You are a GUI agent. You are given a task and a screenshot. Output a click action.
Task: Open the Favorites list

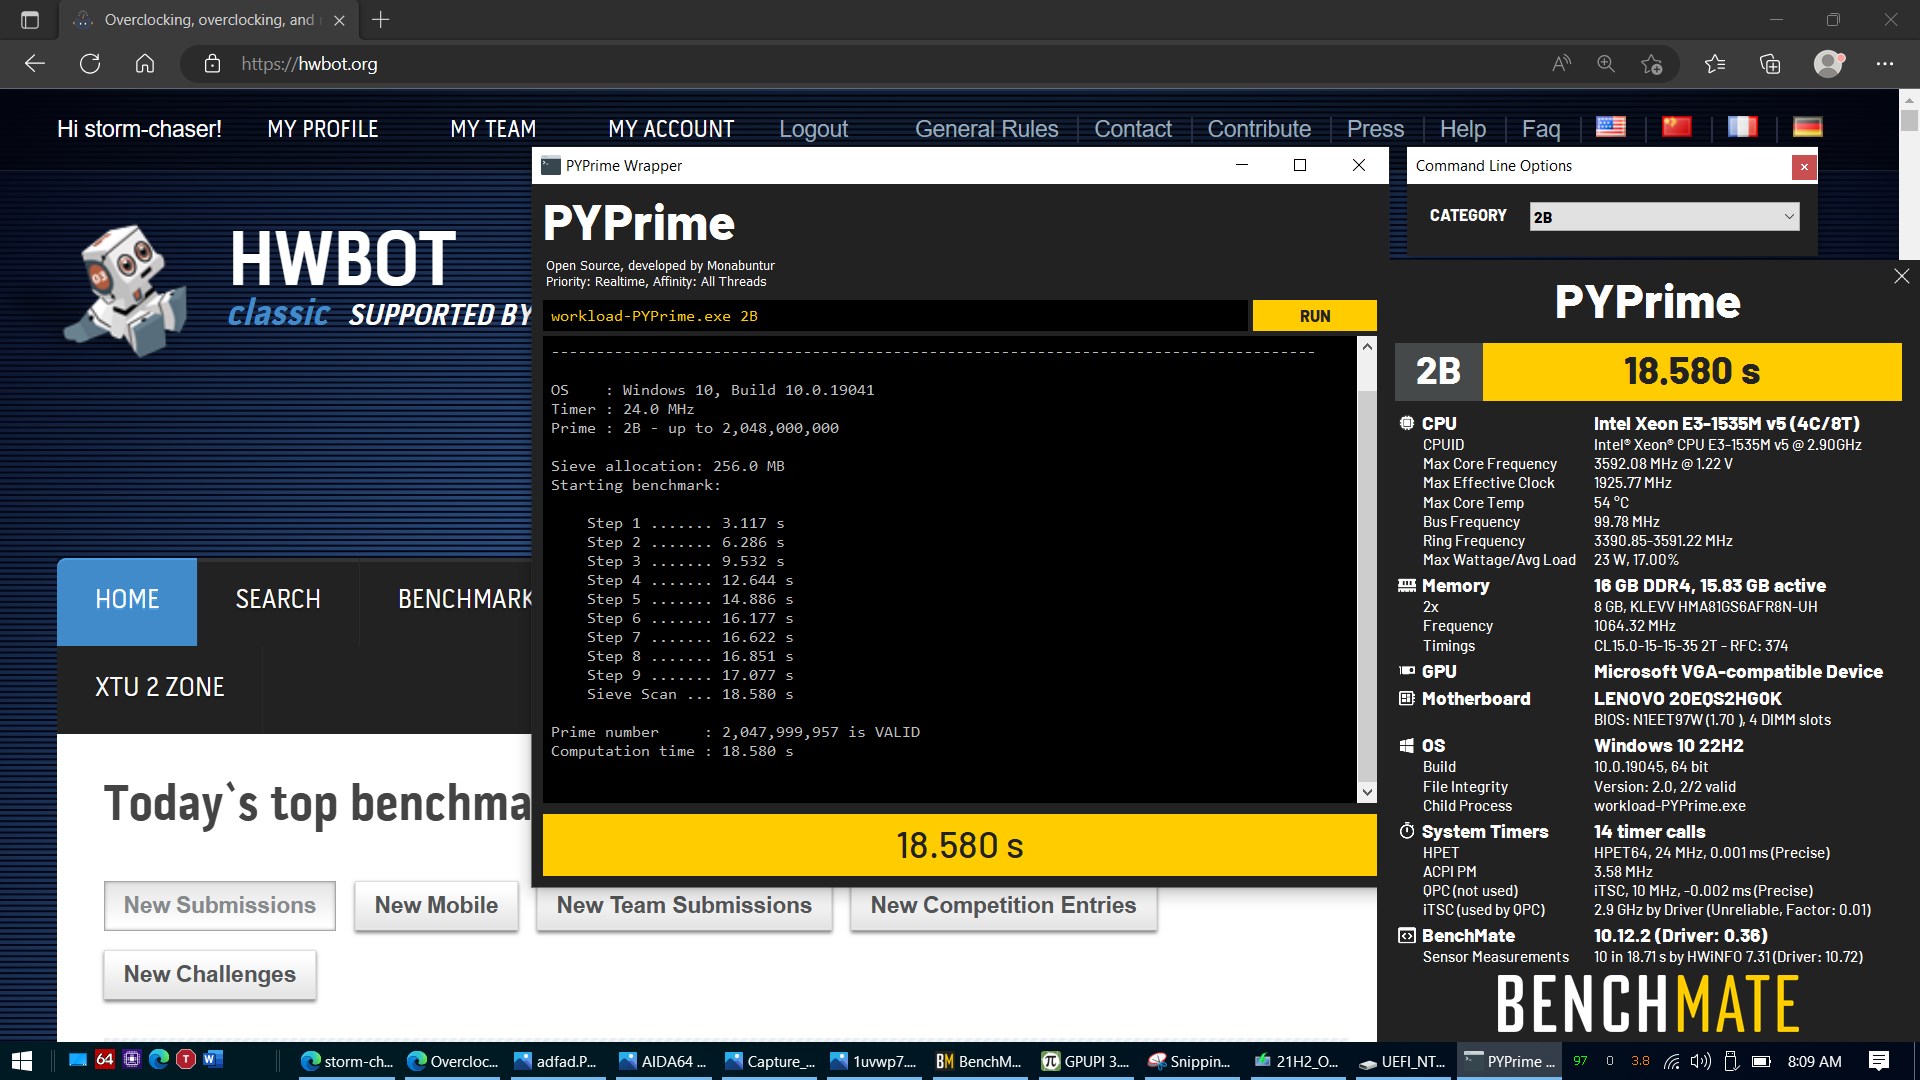coord(1715,64)
